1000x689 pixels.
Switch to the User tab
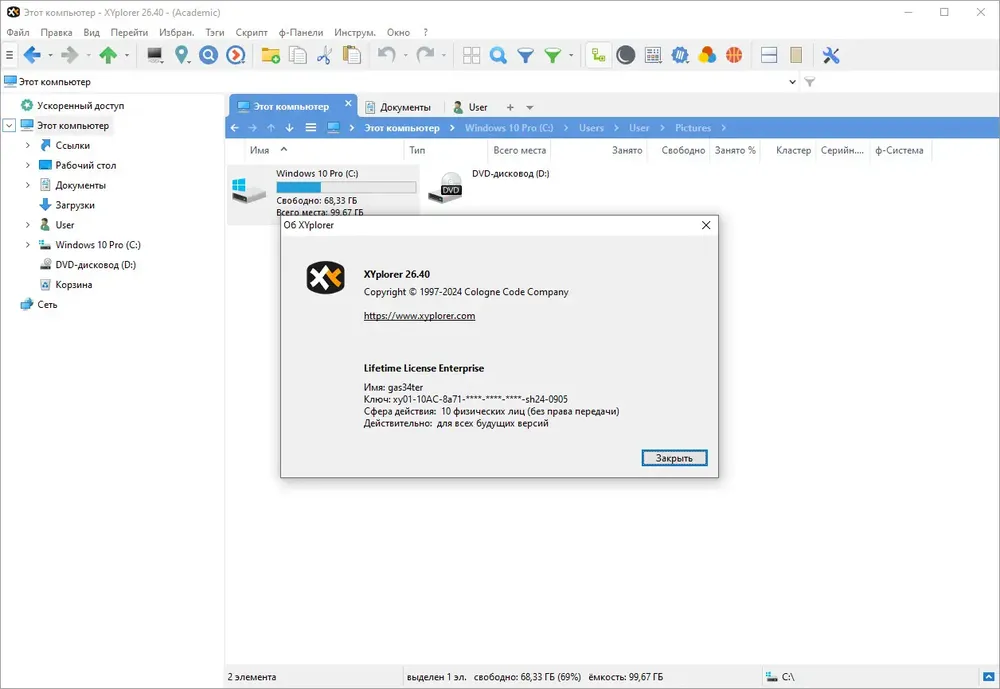pyautogui.click(x=471, y=107)
